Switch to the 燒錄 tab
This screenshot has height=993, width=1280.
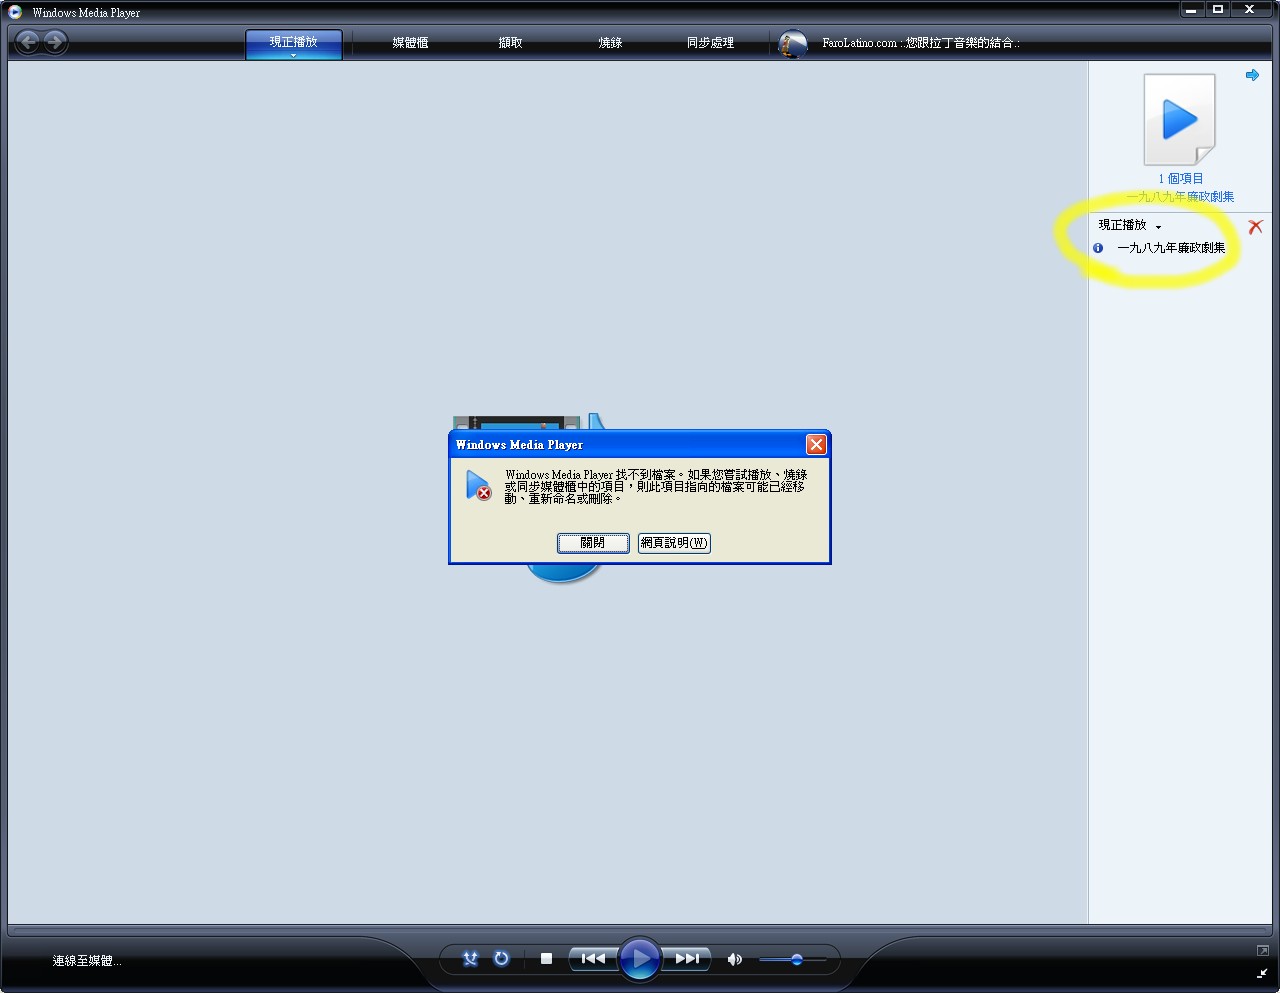611,43
